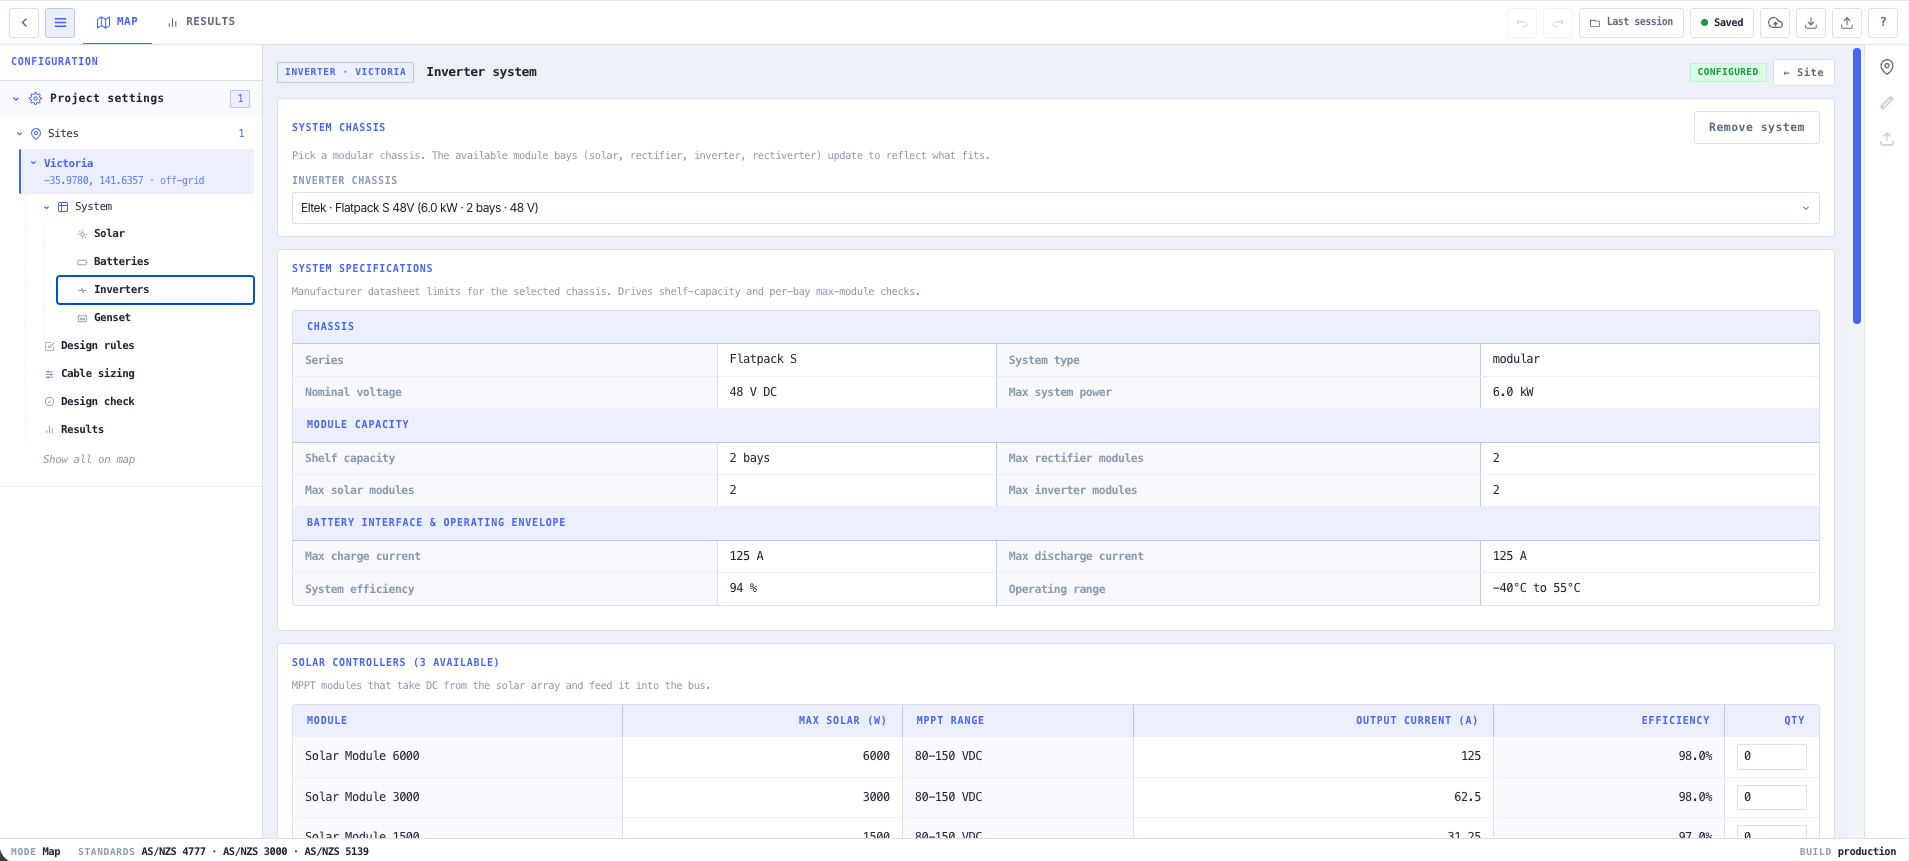
Task: Toggle the hamburger sidebar menu button
Action: 60,22
